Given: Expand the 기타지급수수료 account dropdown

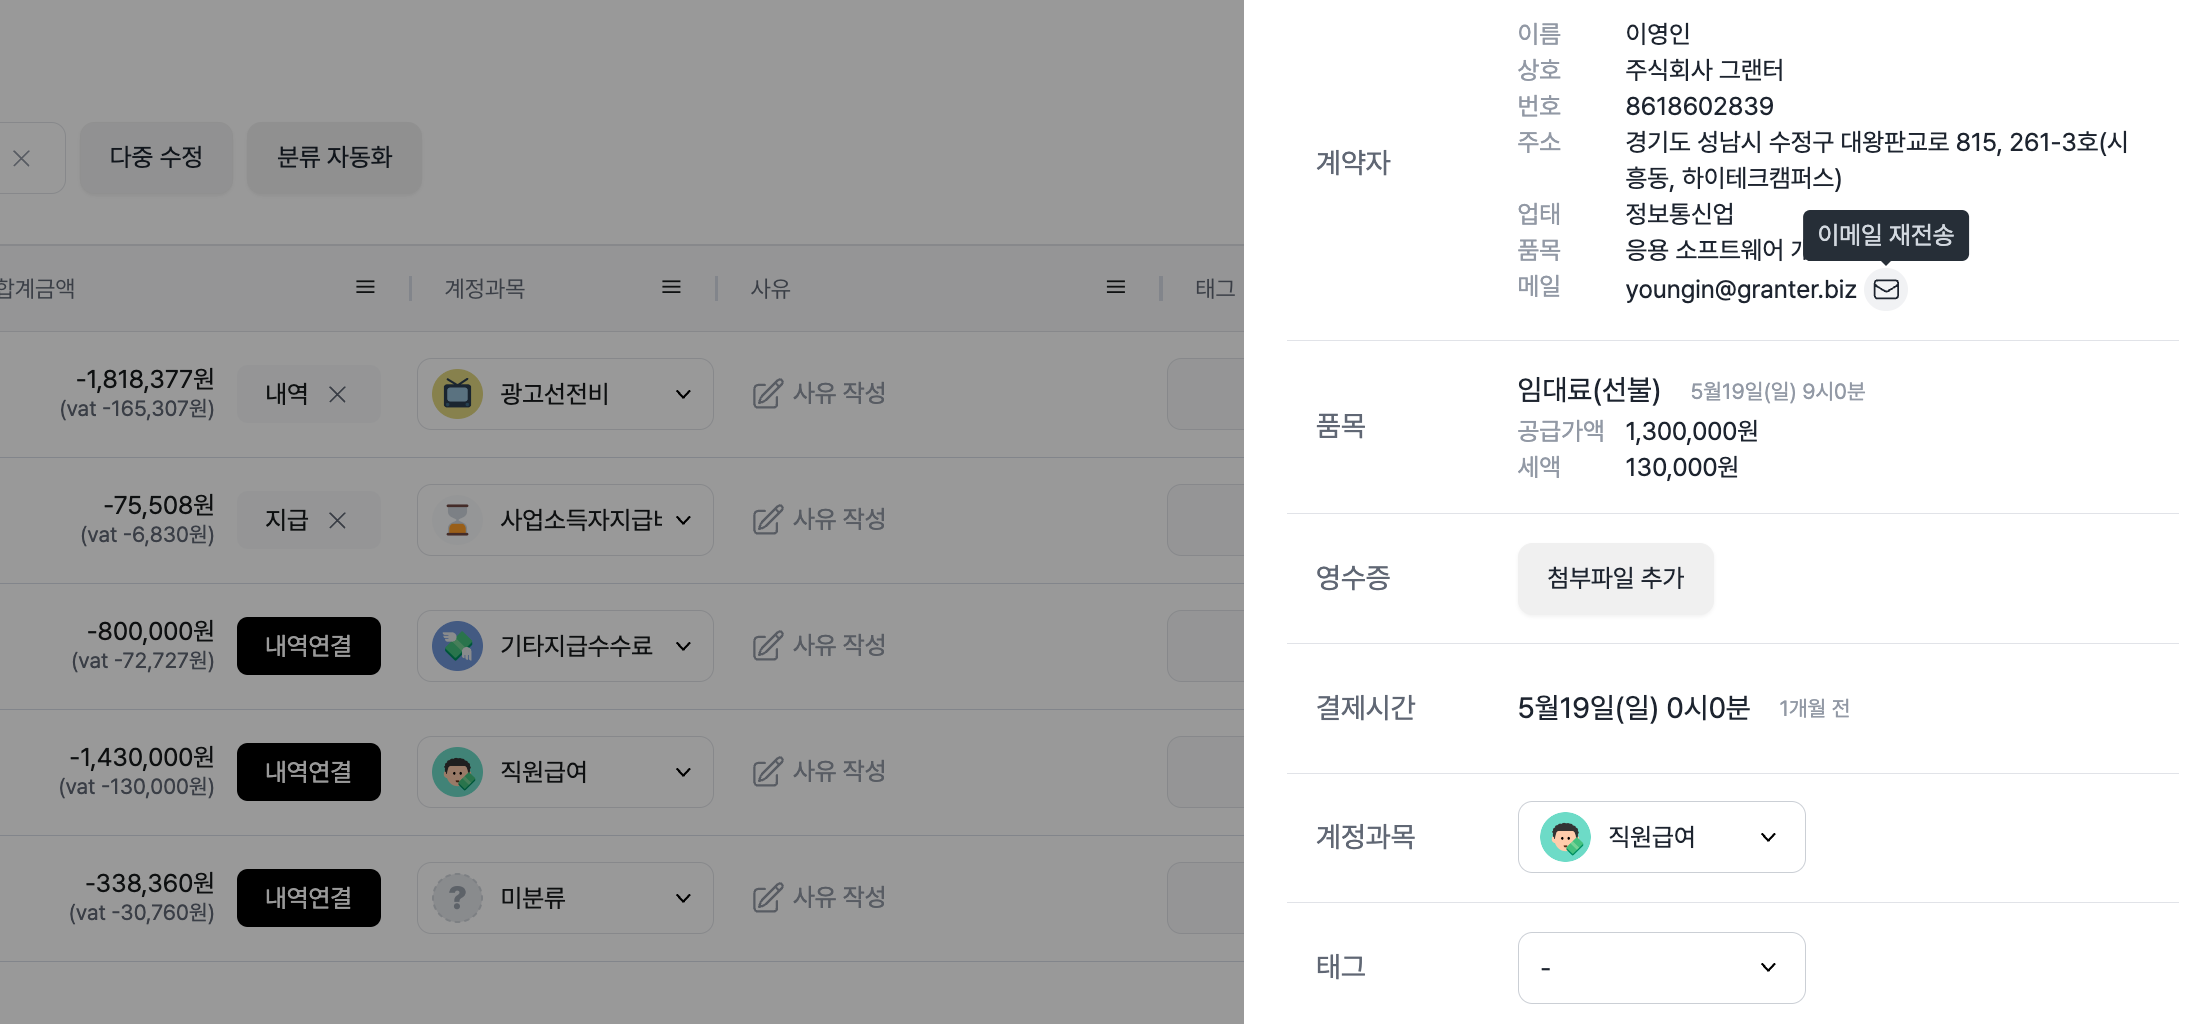Looking at the screenshot, I should click(683, 646).
